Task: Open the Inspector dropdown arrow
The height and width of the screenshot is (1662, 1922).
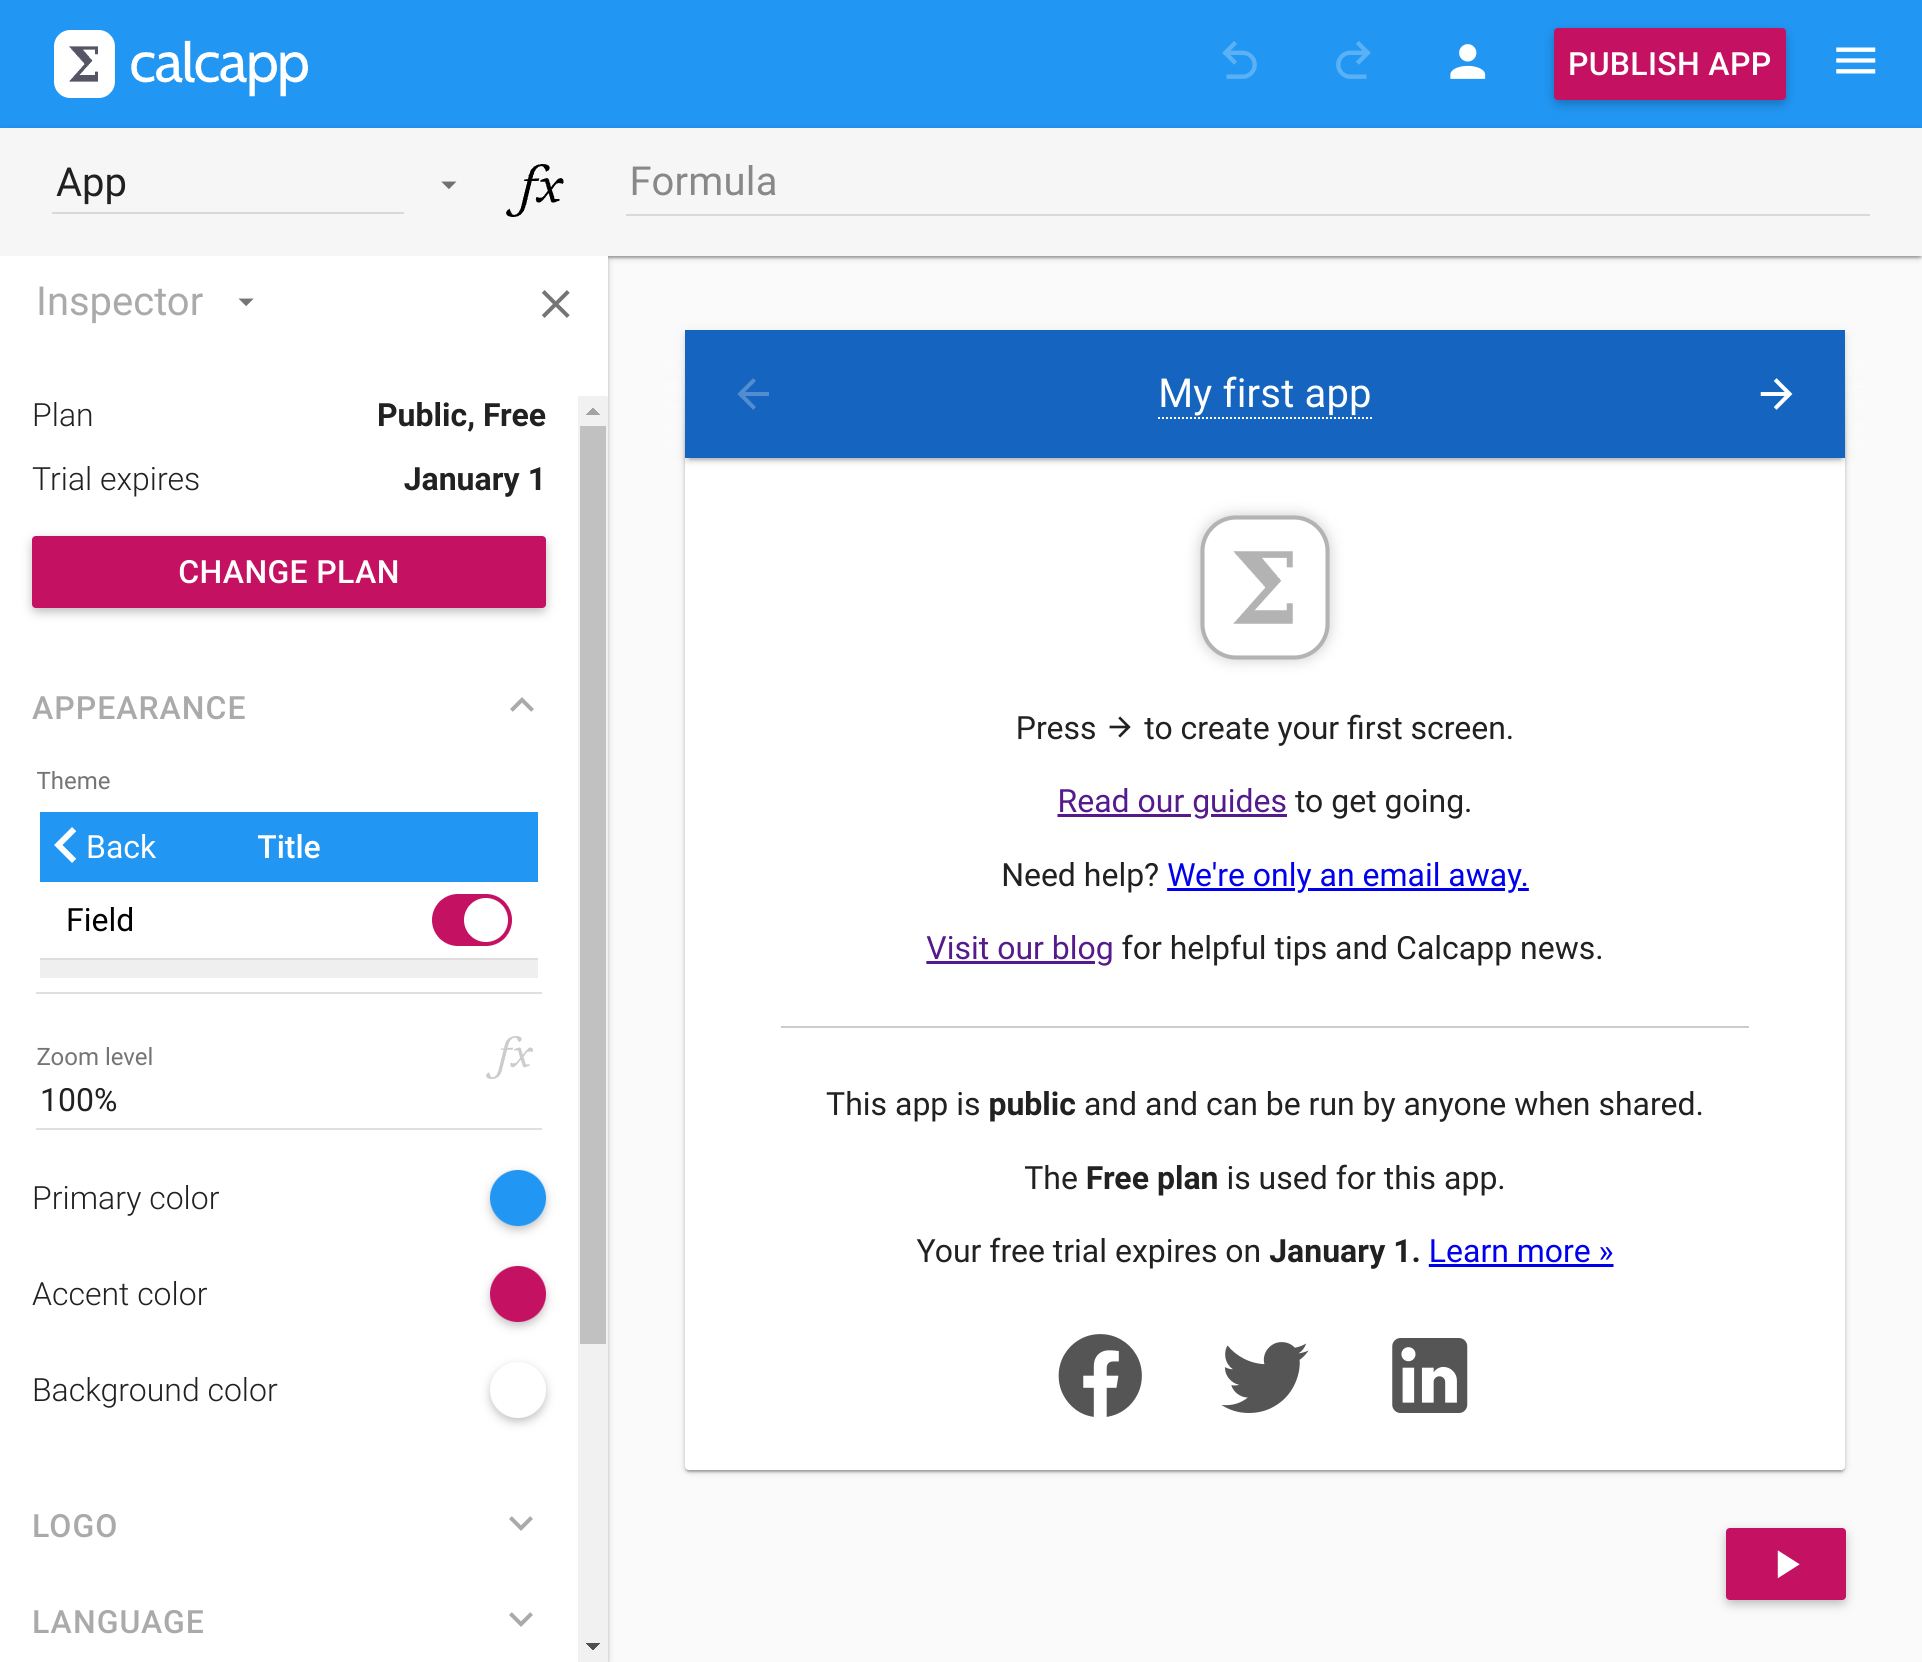Action: [246, 302]
